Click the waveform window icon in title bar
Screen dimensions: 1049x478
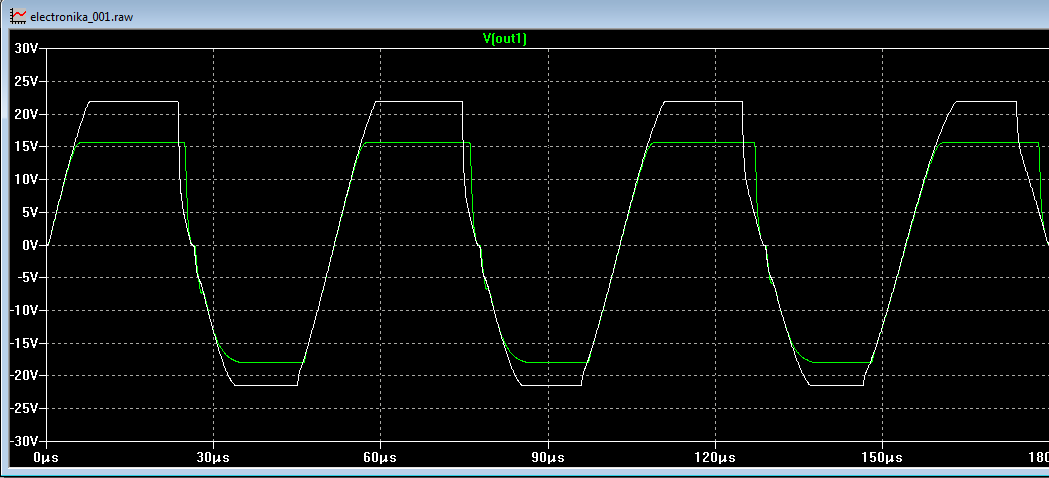19,15
